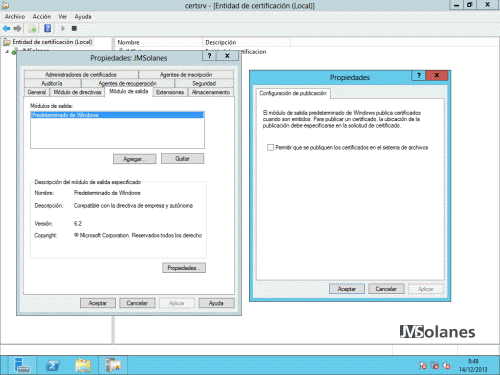
Task: Click the Start service play icon
Action: (x=62, y=29)
